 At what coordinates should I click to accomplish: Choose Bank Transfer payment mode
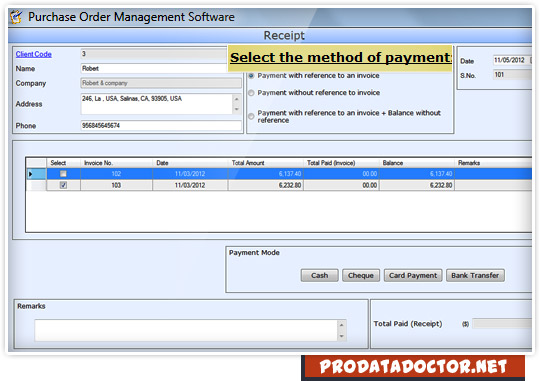tap(475, 276)
